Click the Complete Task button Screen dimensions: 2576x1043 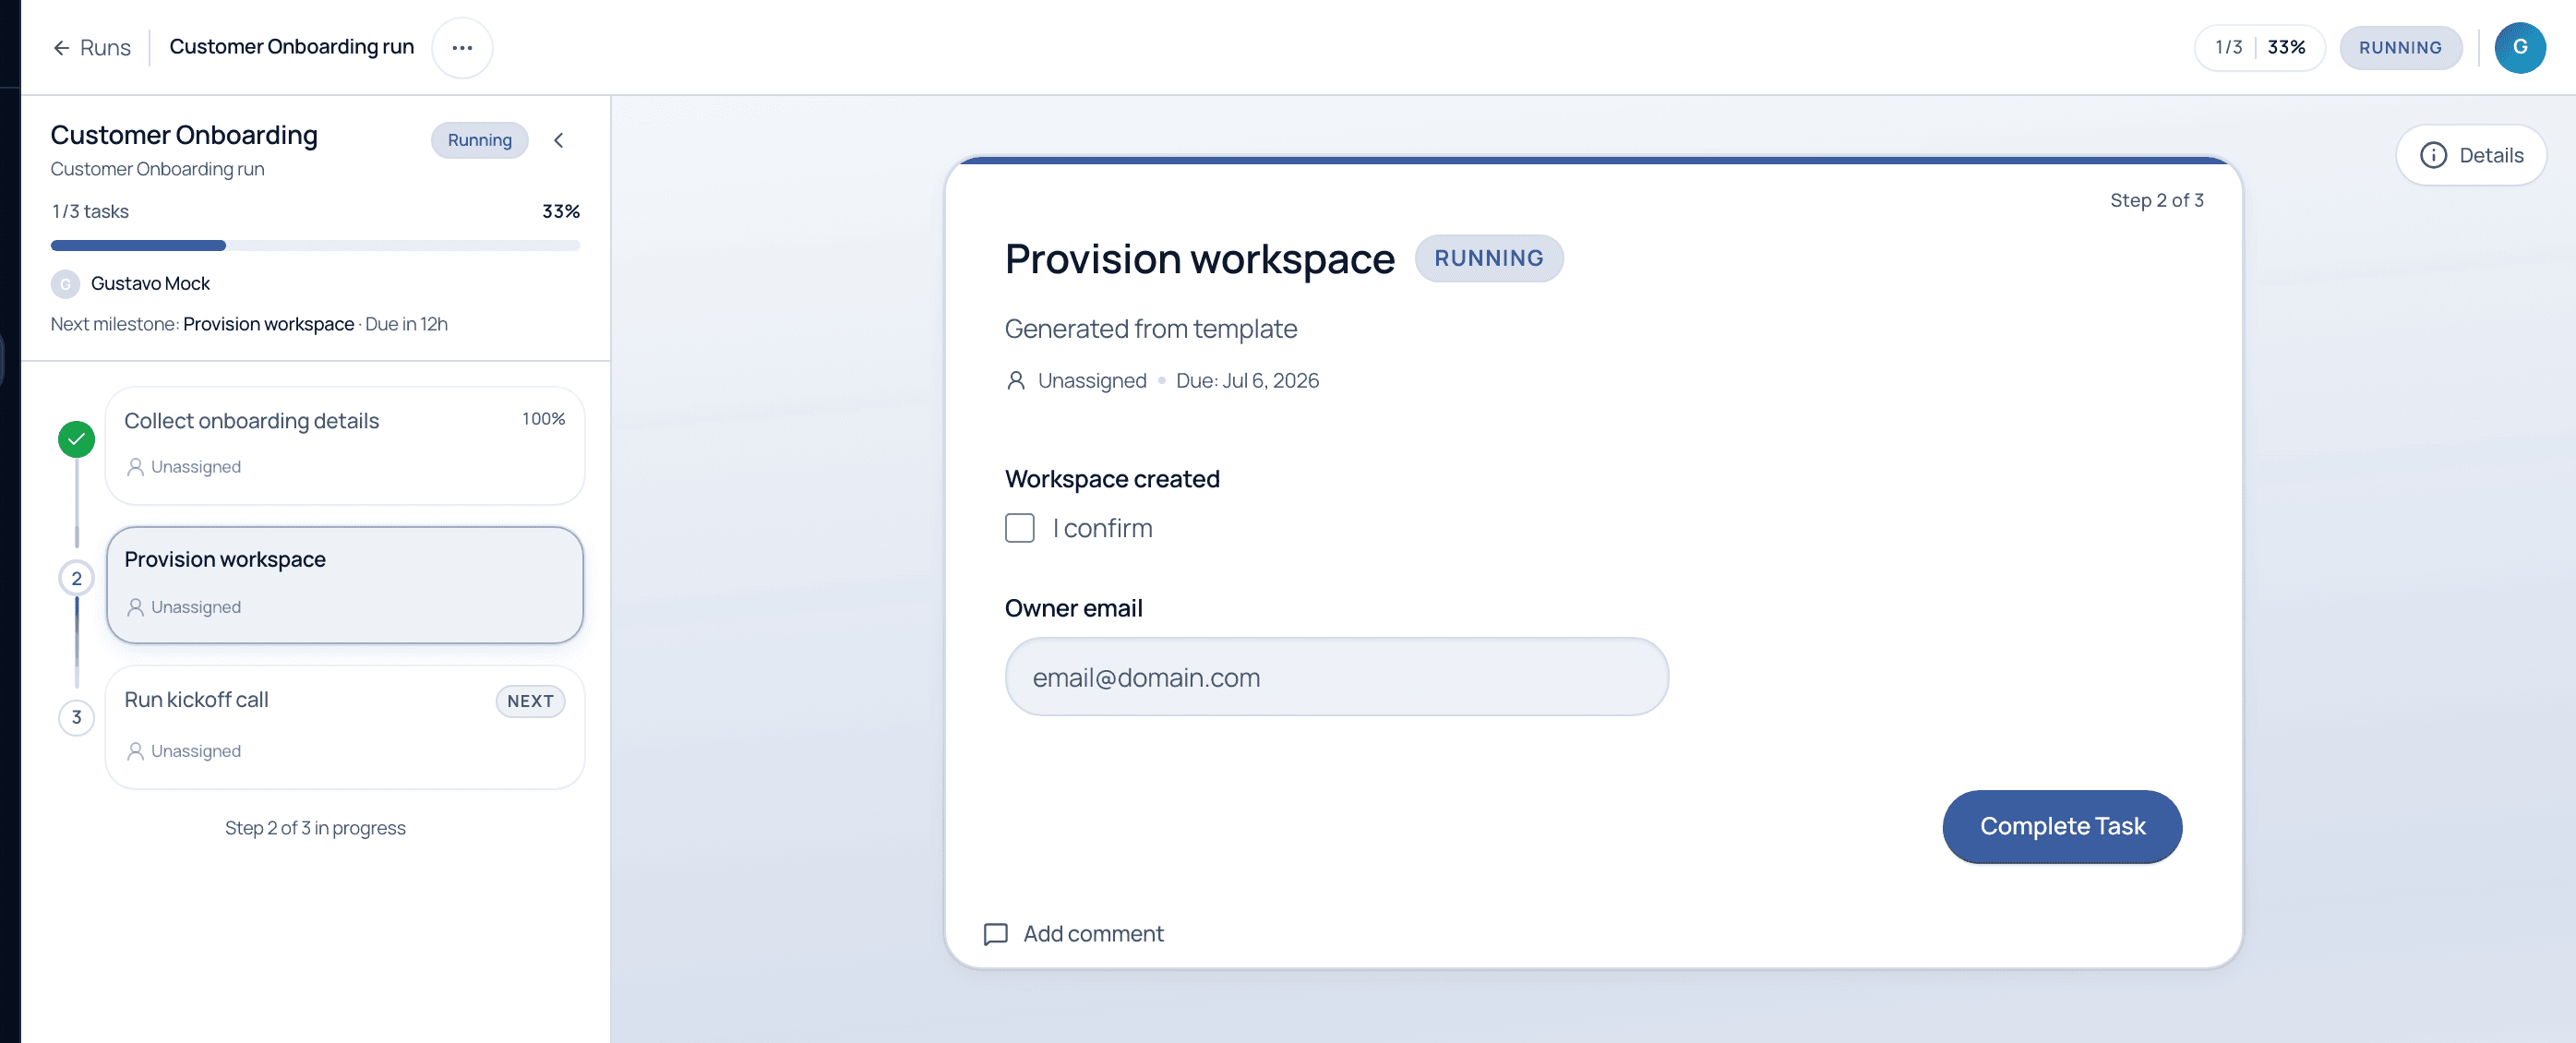click(x=2061, y=826)
